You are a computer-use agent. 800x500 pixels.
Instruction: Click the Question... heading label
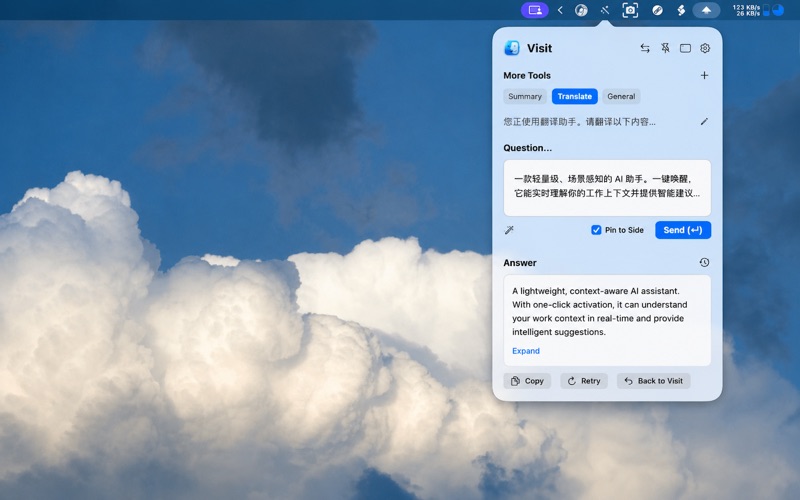(x=528, y=148)
